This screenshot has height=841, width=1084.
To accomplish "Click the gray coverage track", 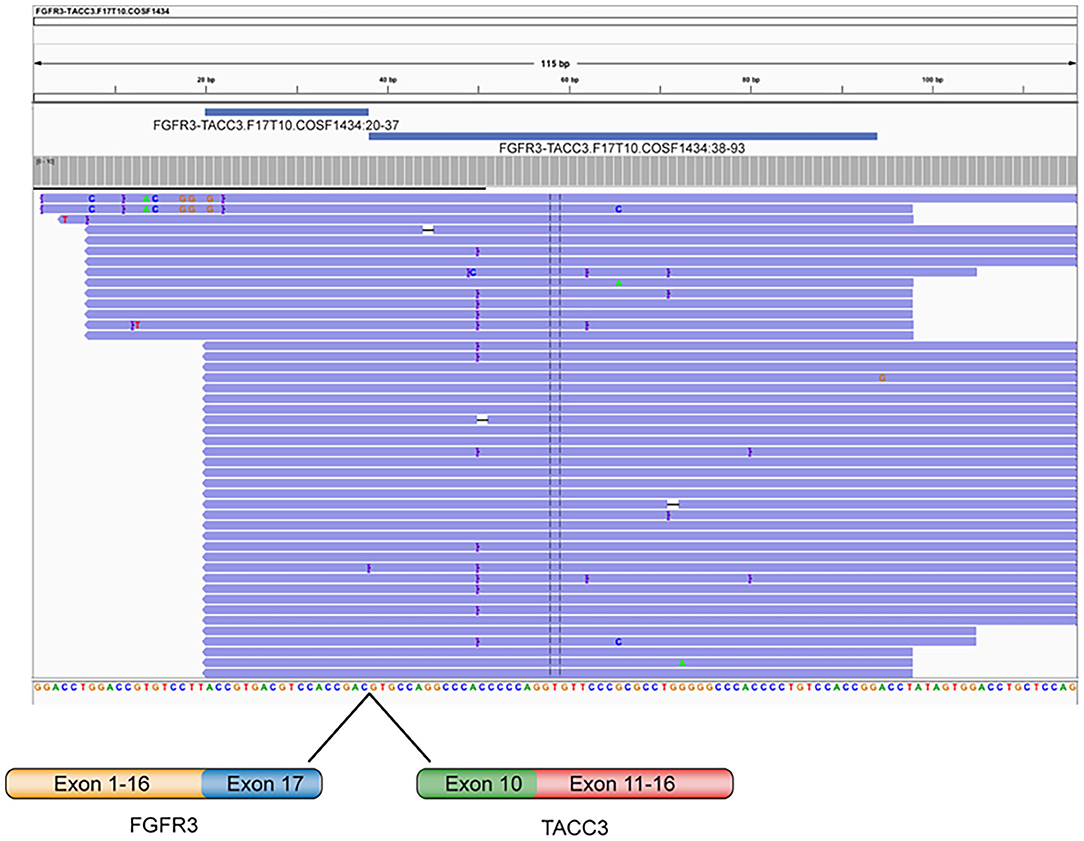I will coord(555,171).
